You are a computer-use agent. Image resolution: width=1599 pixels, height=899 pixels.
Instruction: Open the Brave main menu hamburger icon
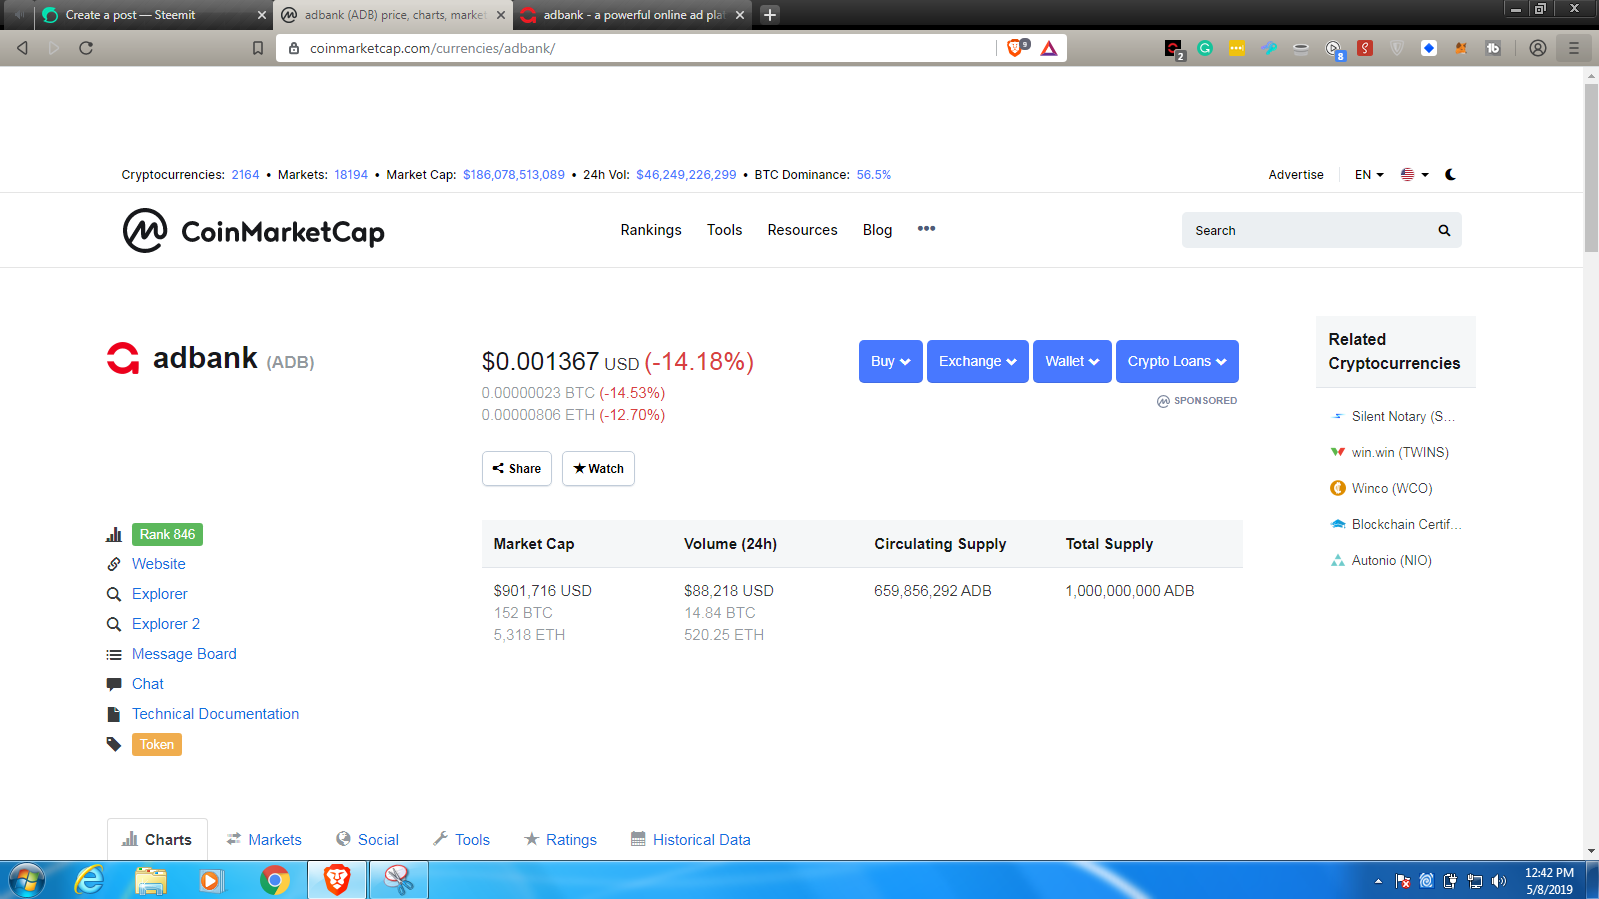[x=1574, y=48]
